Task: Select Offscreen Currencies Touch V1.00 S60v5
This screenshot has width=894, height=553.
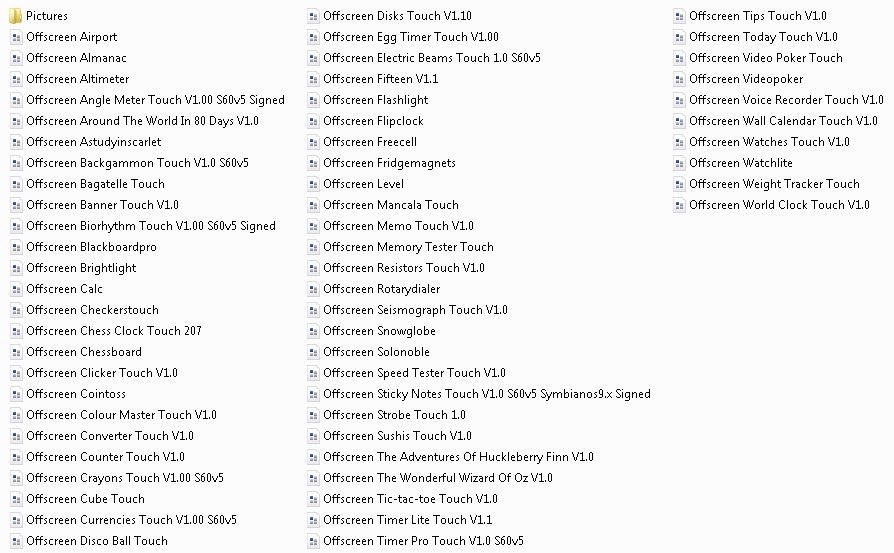Action: (132, 520)
